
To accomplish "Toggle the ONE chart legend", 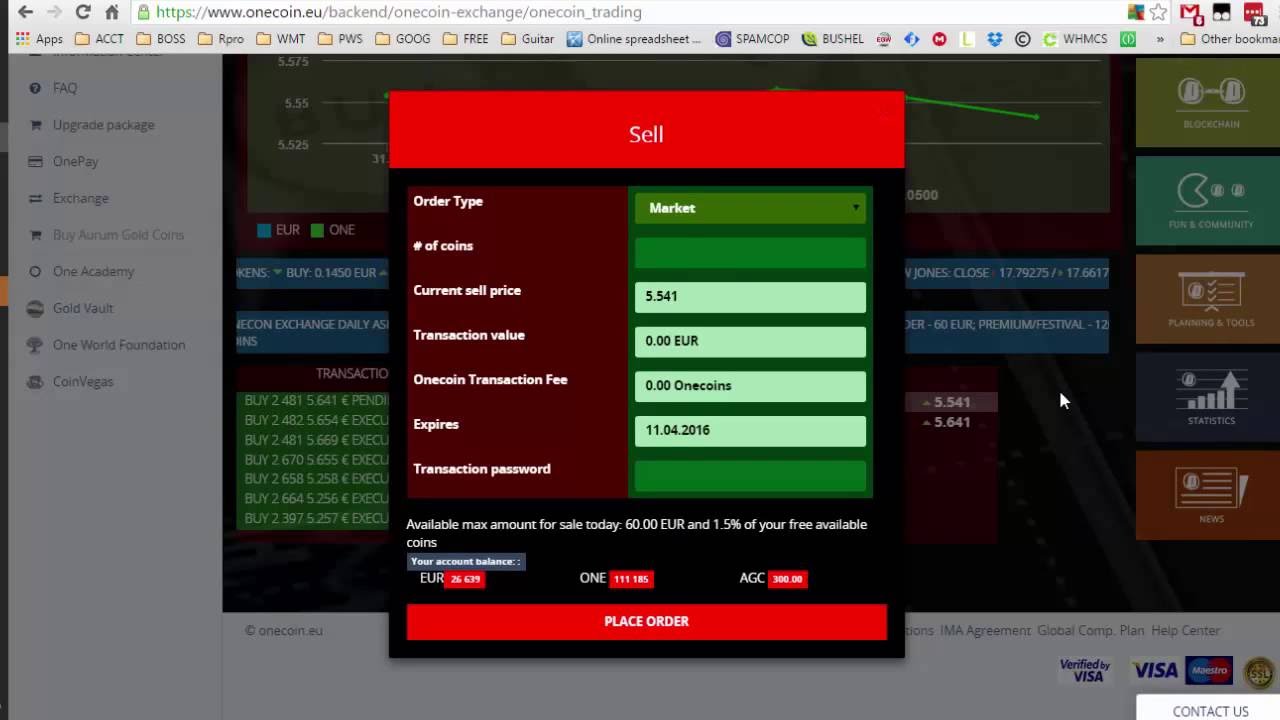I will click(x=333, y=230).
